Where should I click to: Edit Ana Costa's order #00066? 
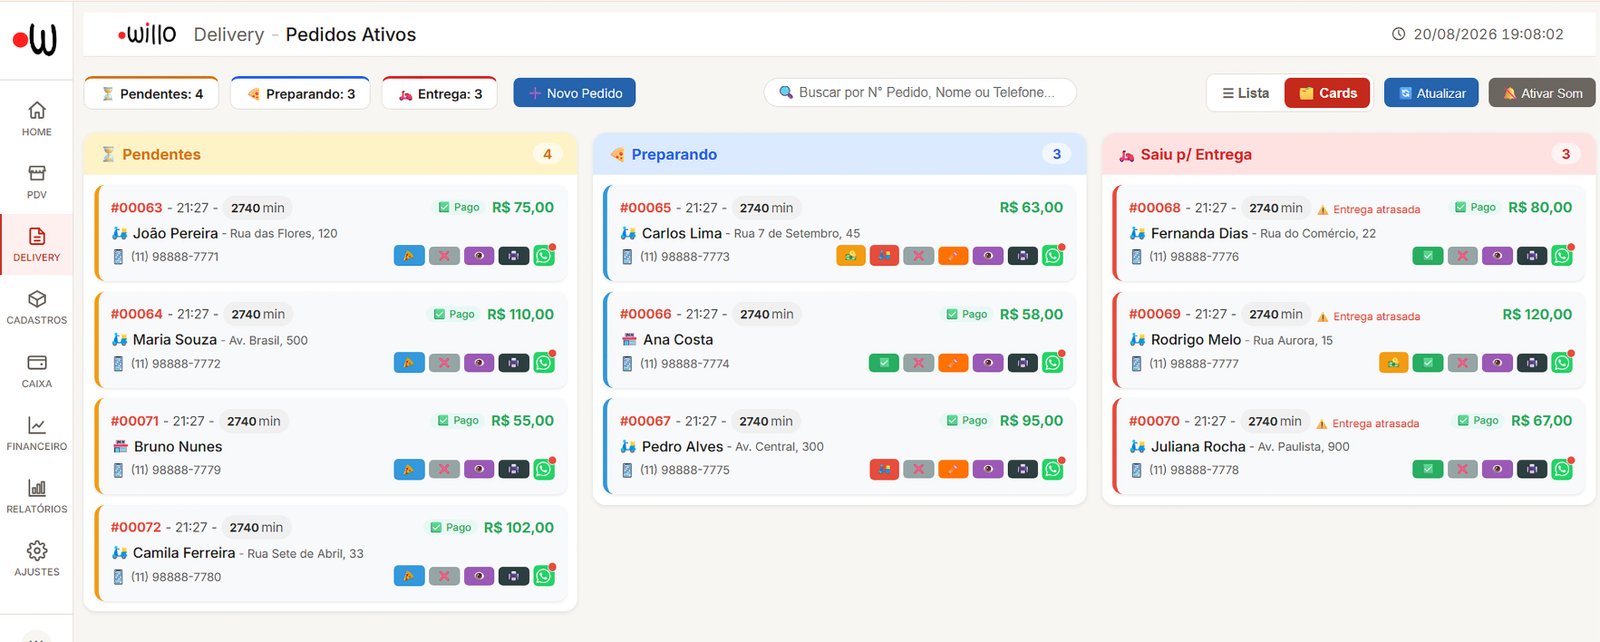click(x=953, y=363)
